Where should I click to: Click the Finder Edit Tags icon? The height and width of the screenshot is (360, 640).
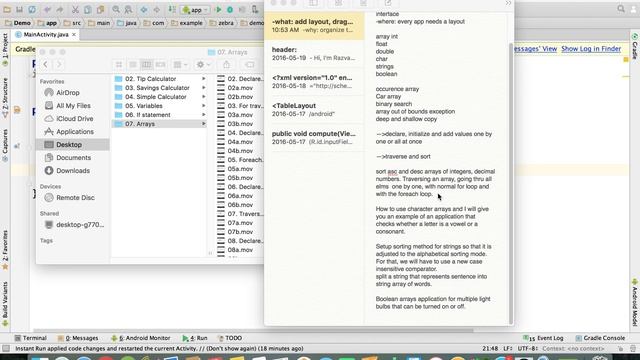(x=250, y=64)
